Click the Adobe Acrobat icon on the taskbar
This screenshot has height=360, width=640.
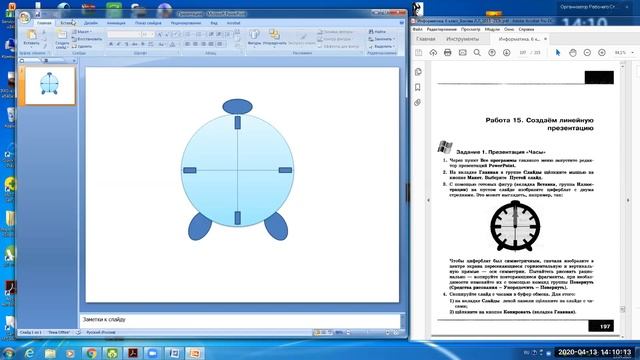[133, 353]
